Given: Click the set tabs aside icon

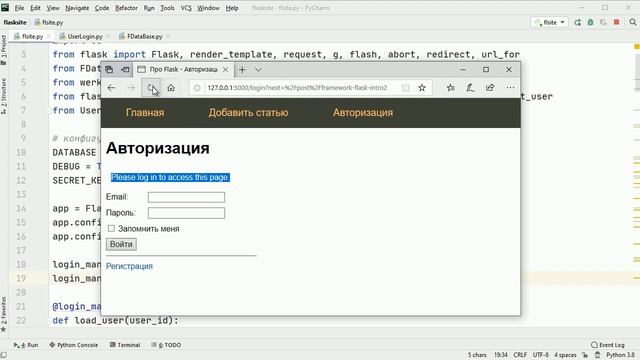Looking at the screenshot, I should [125, 70].
